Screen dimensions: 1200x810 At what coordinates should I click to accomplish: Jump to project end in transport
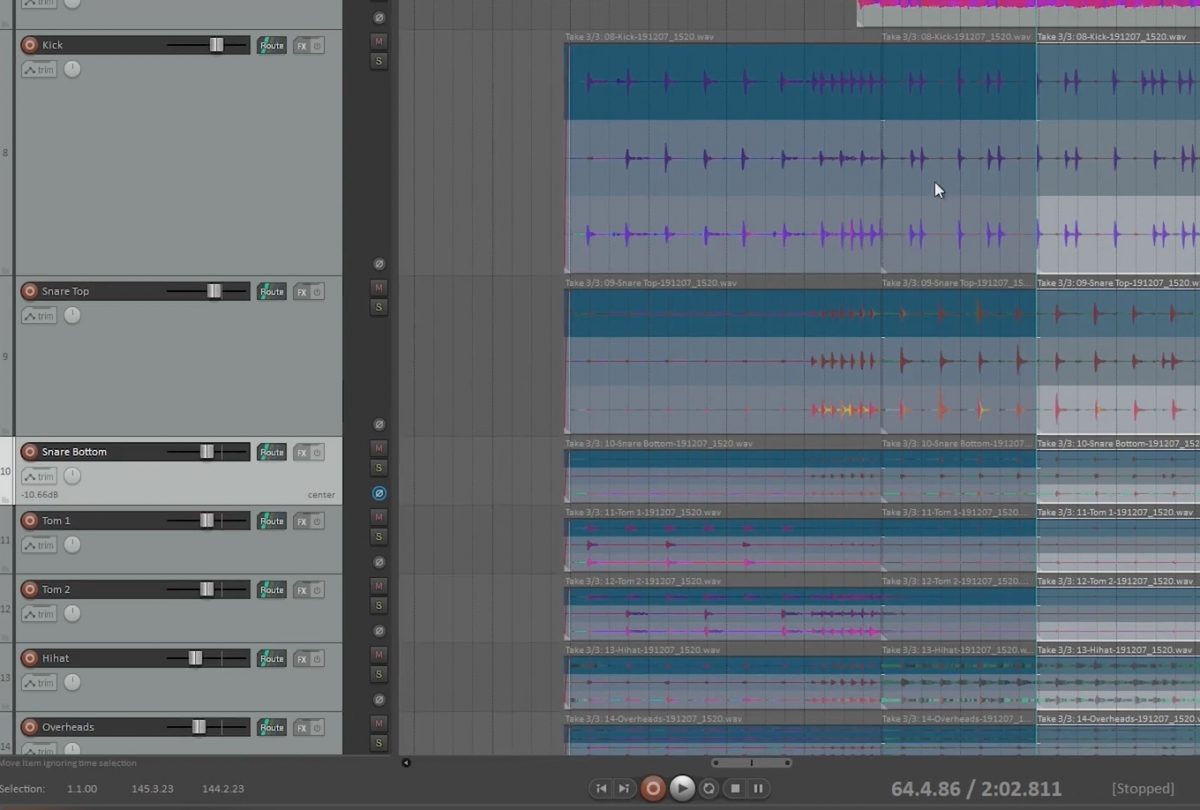click(x=623, y=788)
